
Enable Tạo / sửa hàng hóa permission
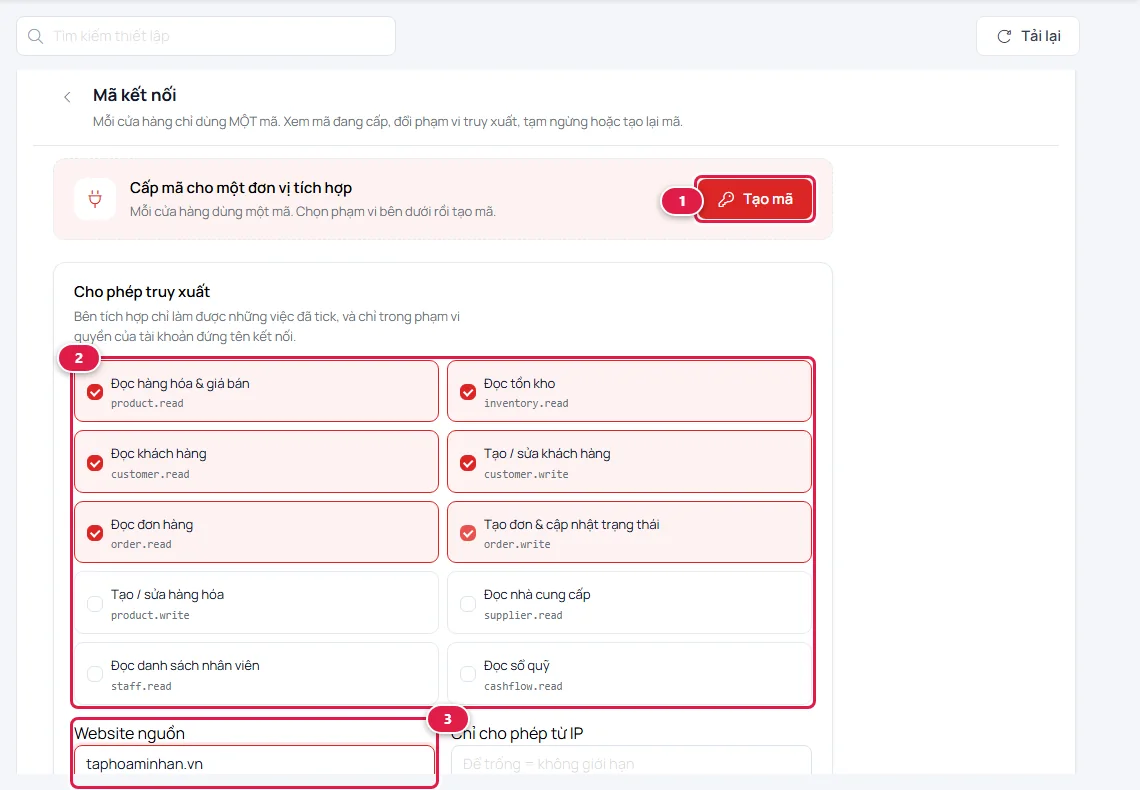tap(95, 604)
